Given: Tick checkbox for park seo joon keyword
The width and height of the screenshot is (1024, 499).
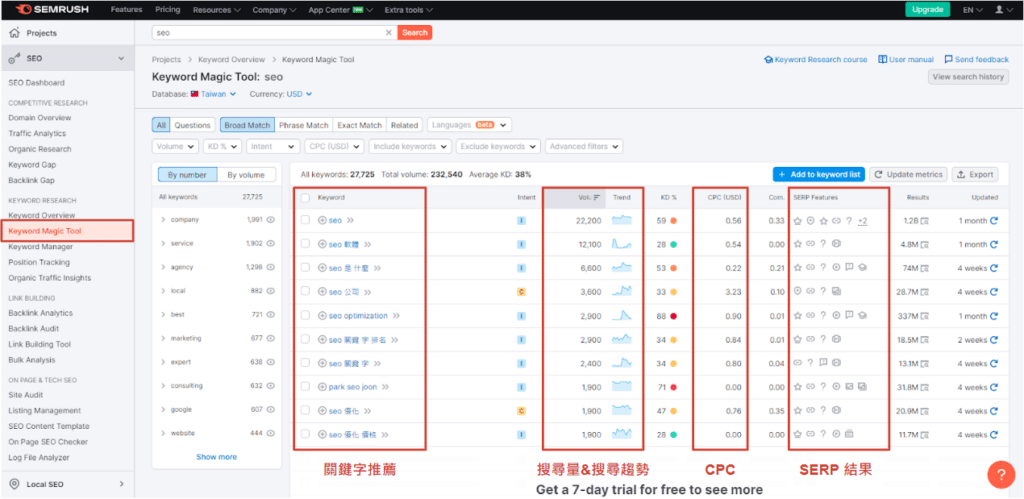Looking at the screenshot, I should 305,387.
